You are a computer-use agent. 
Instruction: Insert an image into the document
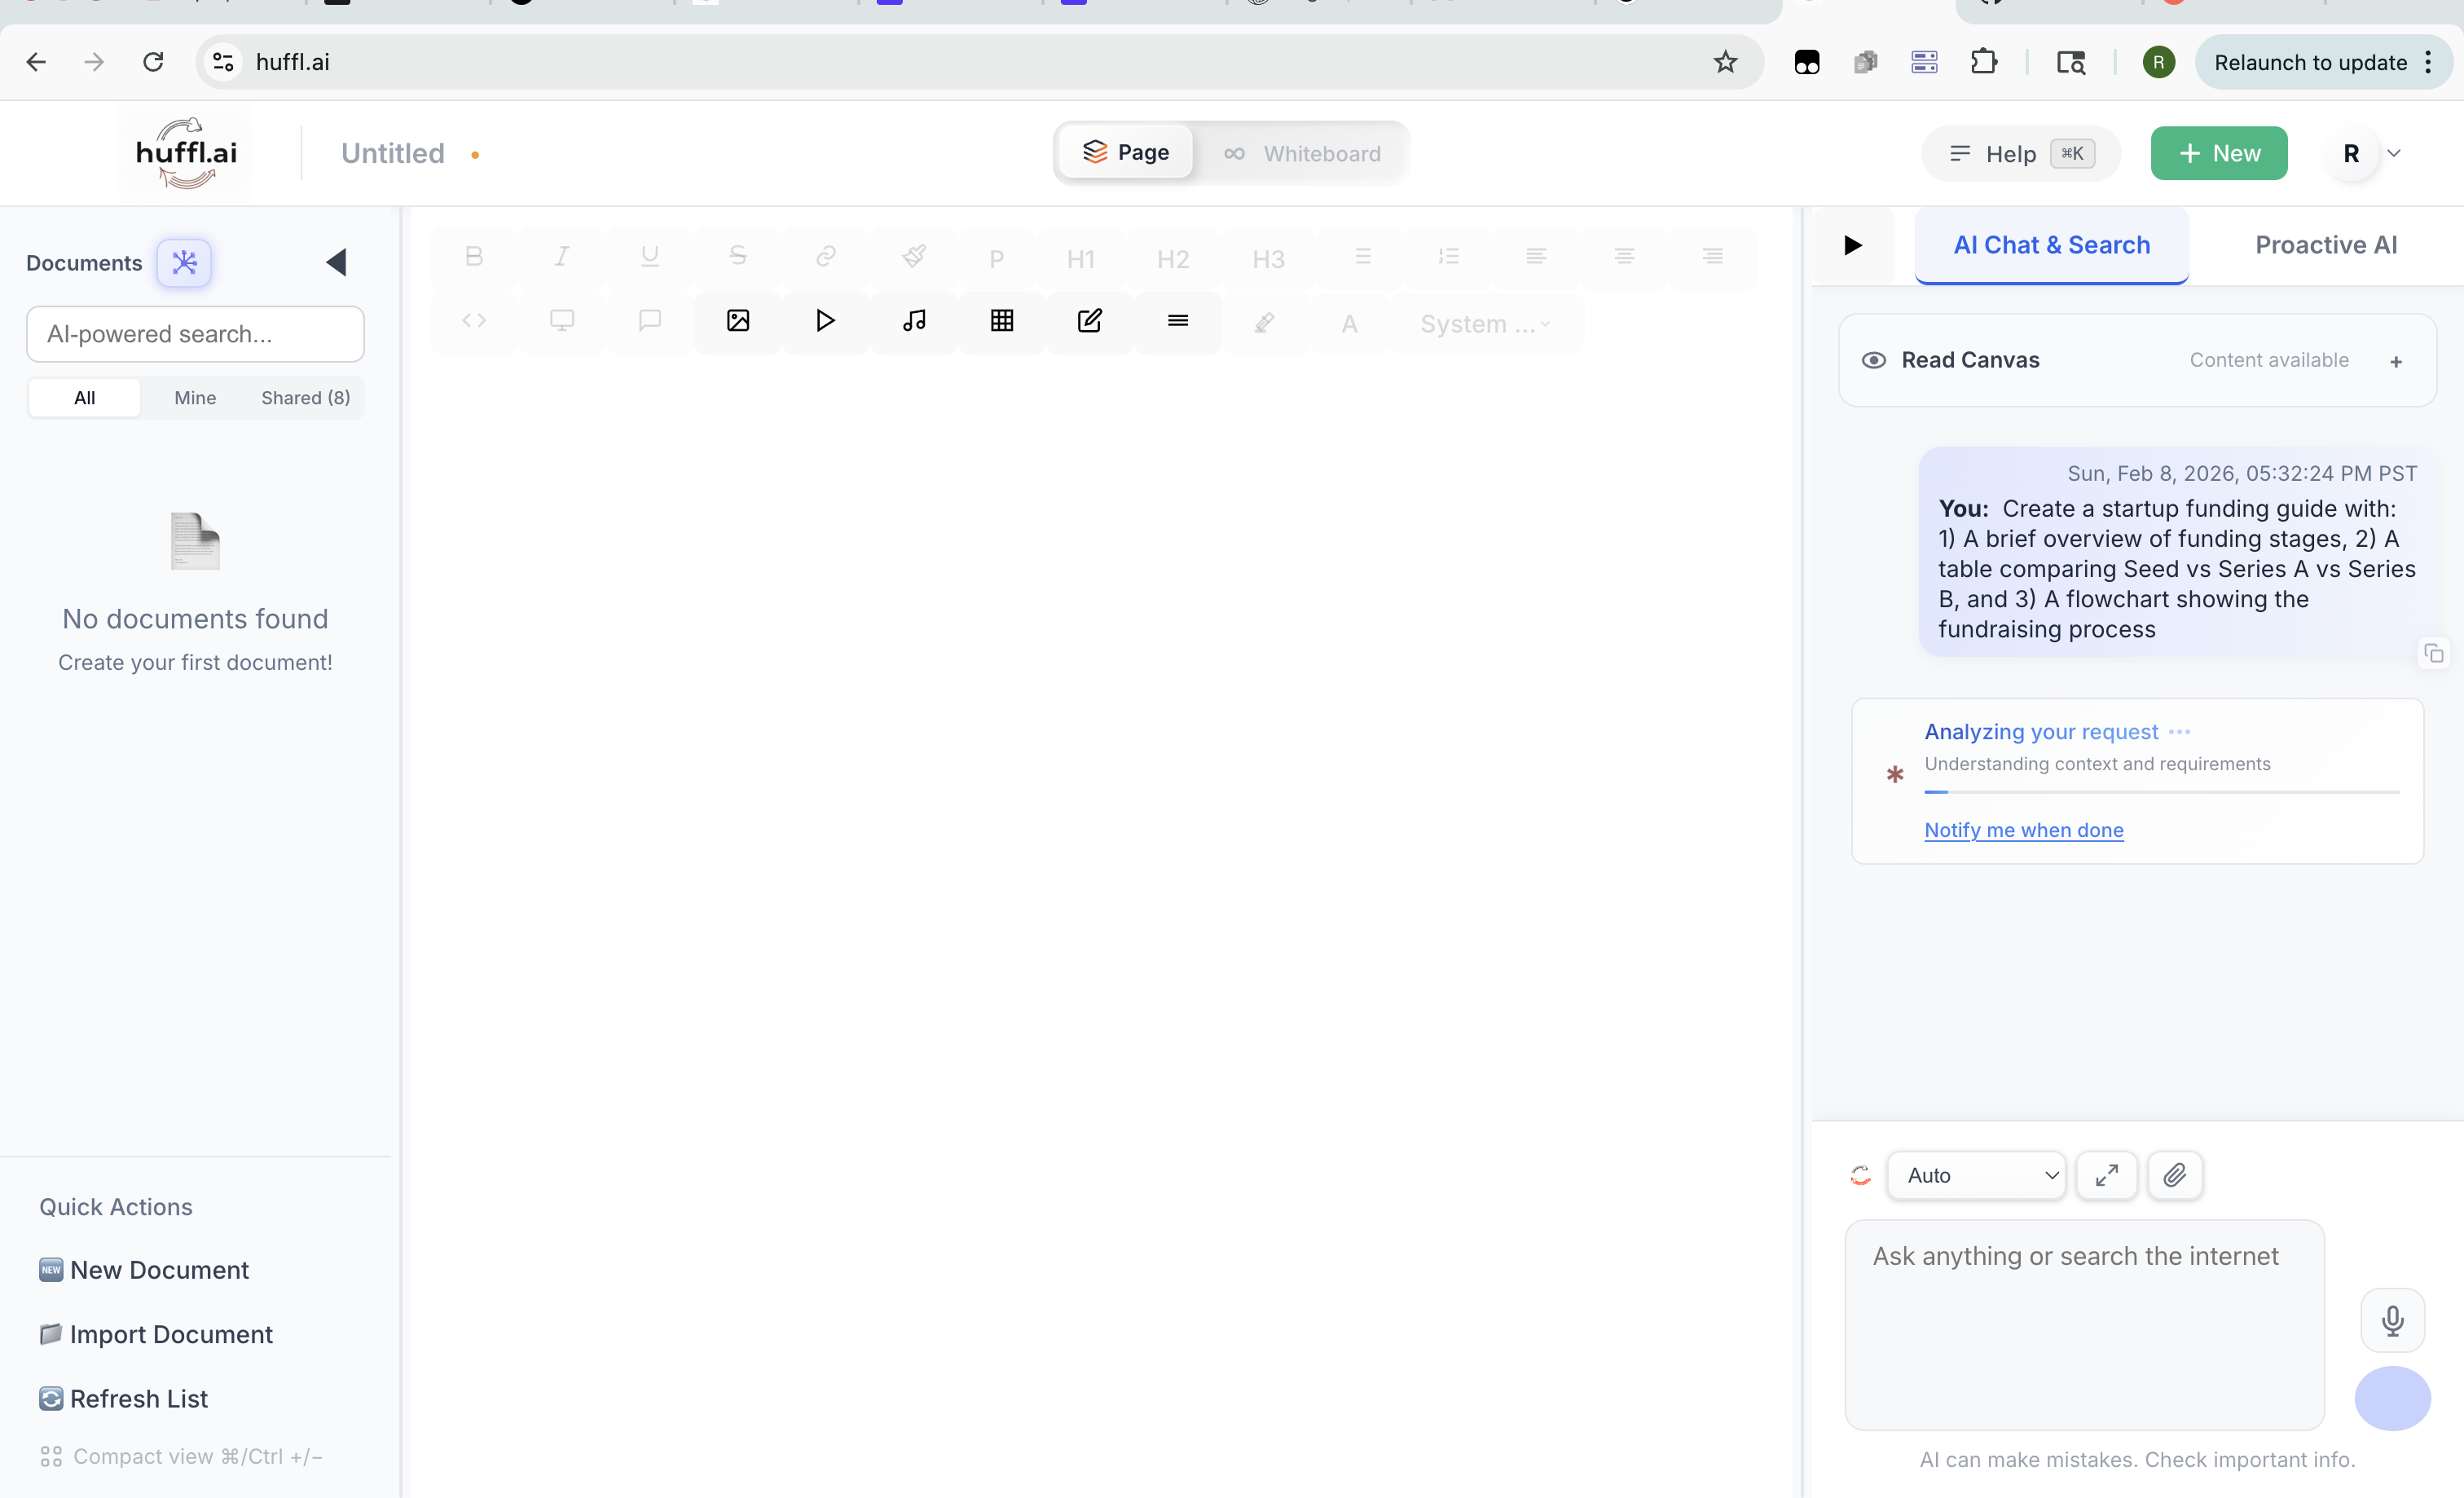[x=737, y=321]
